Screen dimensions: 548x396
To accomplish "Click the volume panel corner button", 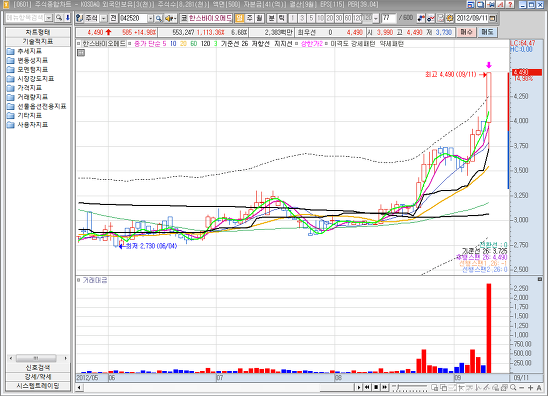I will 540,279.
